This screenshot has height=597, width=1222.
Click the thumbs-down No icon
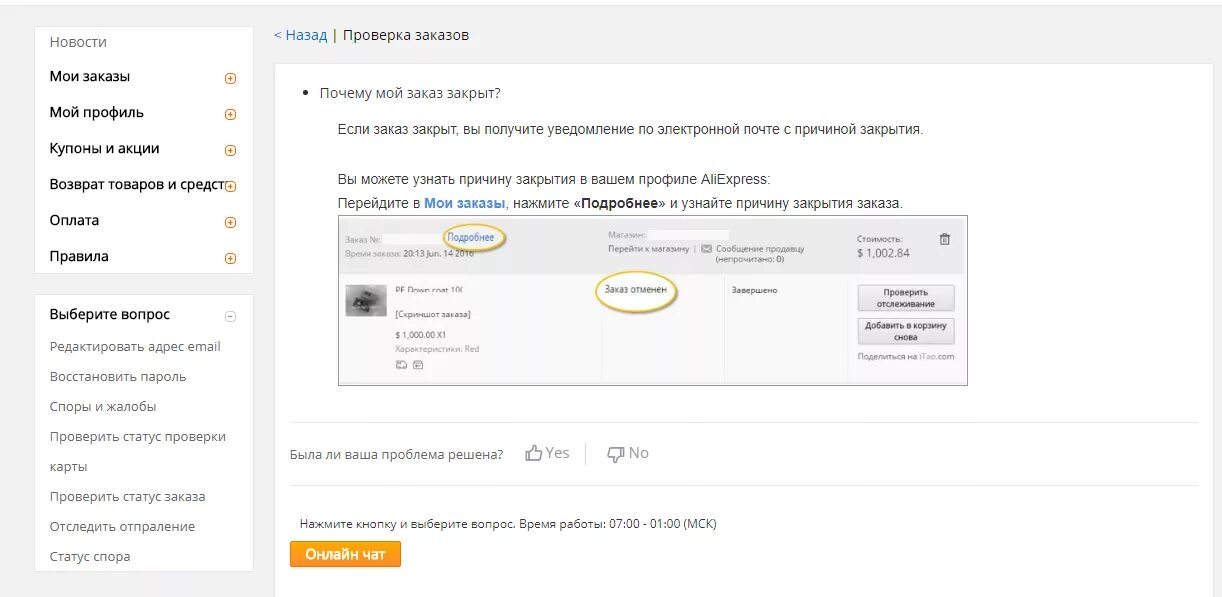616,454
